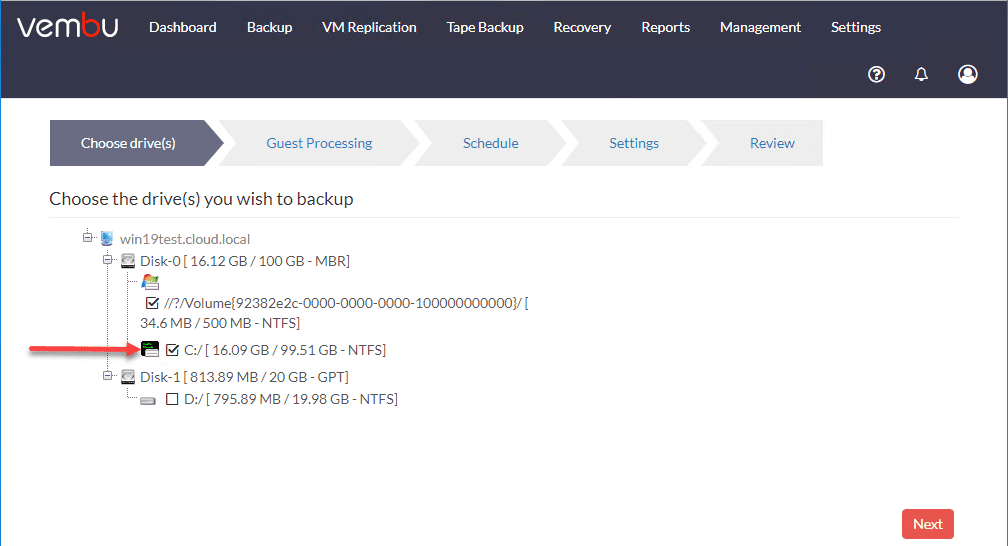The image size is (1008, 546).
Task: Uncheck the C:/ drive checkbox
Action: click(173, 350)
